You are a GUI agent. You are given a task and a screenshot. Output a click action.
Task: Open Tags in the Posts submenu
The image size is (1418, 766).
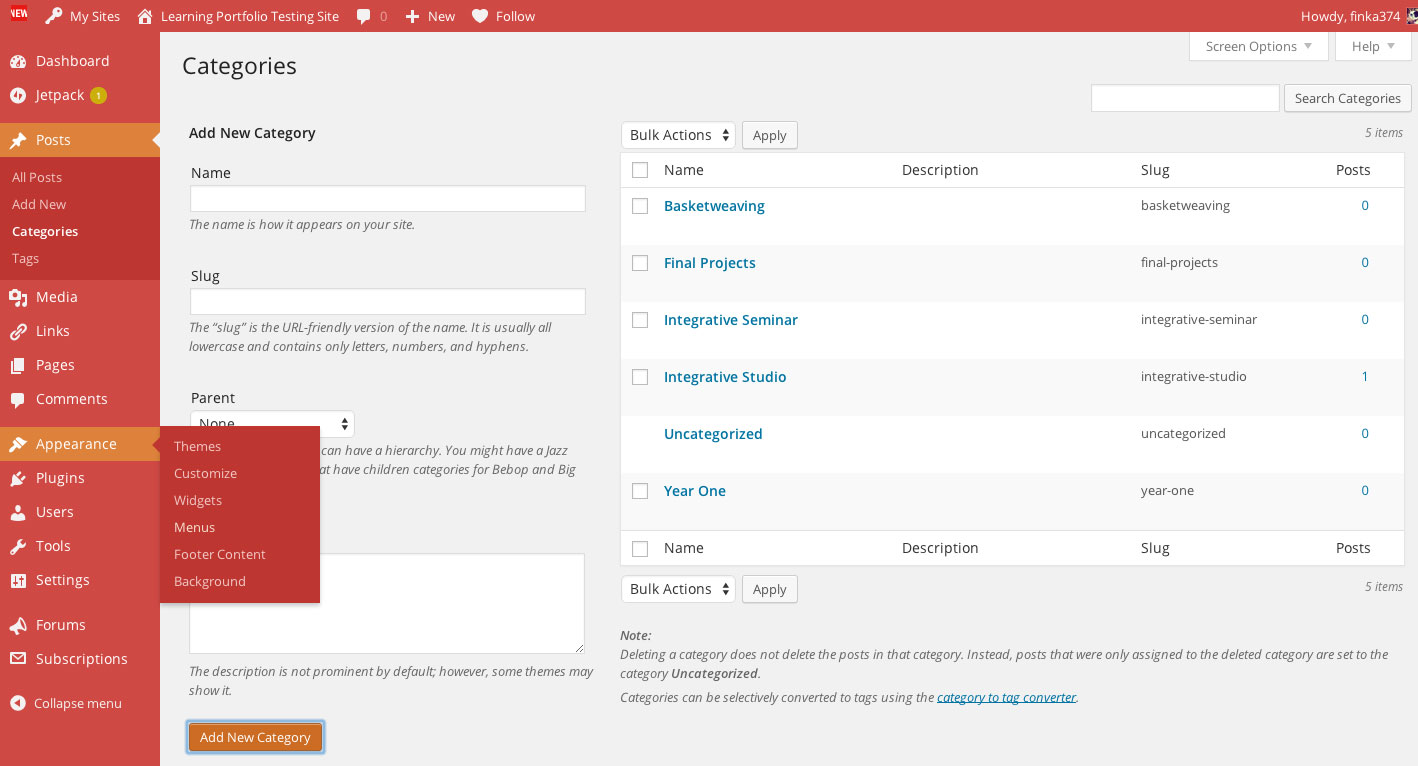coord(26,258)
